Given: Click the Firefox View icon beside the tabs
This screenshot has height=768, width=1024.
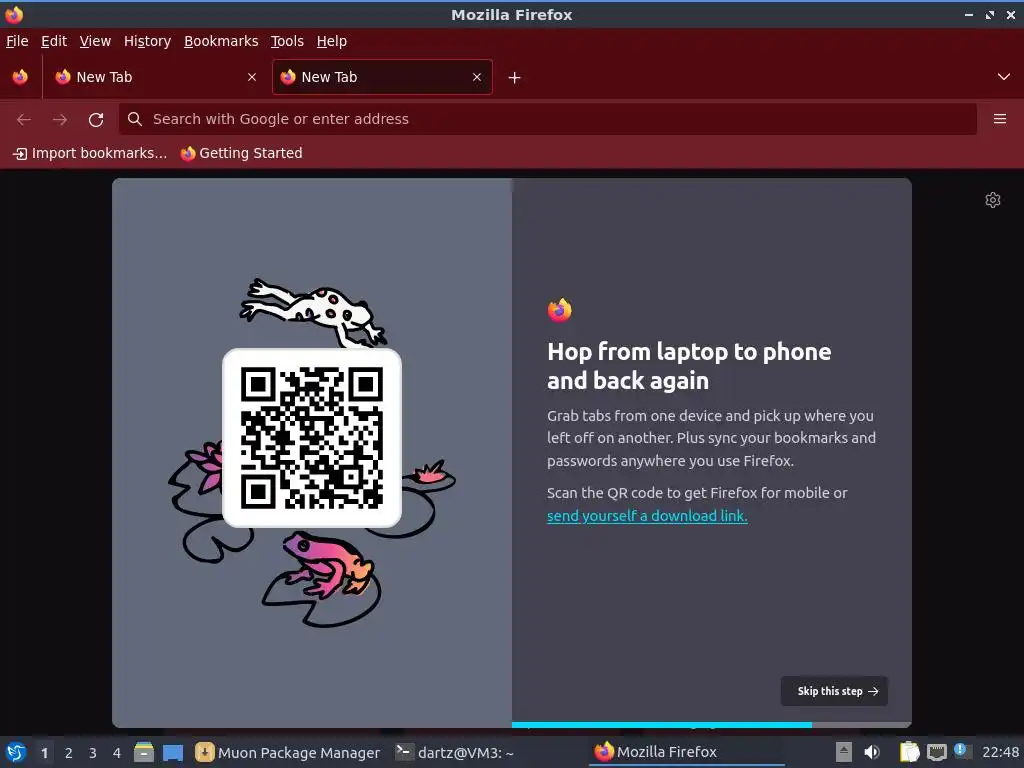Looking at the screenshot, I should 20,77.
